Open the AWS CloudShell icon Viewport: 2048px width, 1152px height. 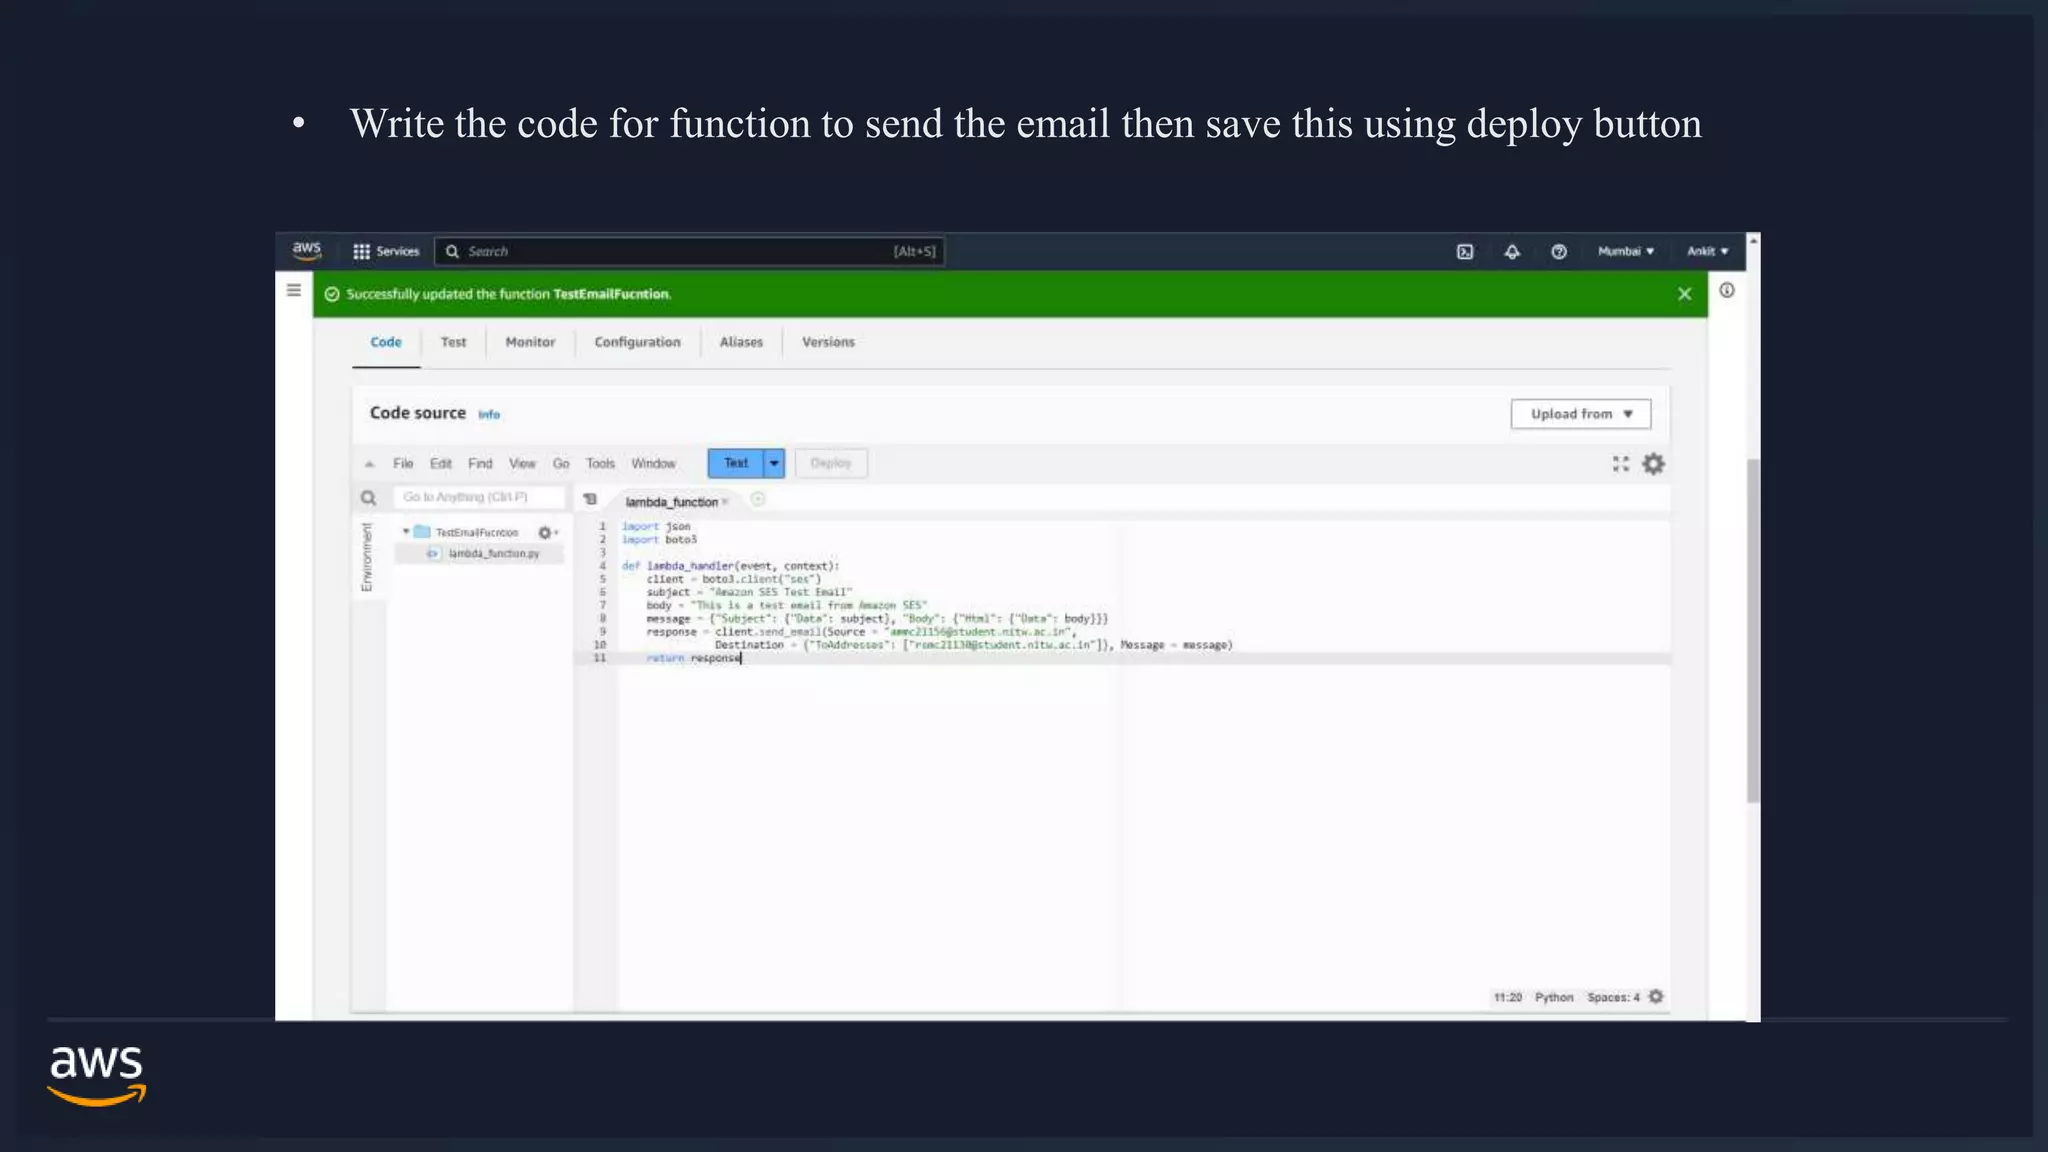point(1465,252)
